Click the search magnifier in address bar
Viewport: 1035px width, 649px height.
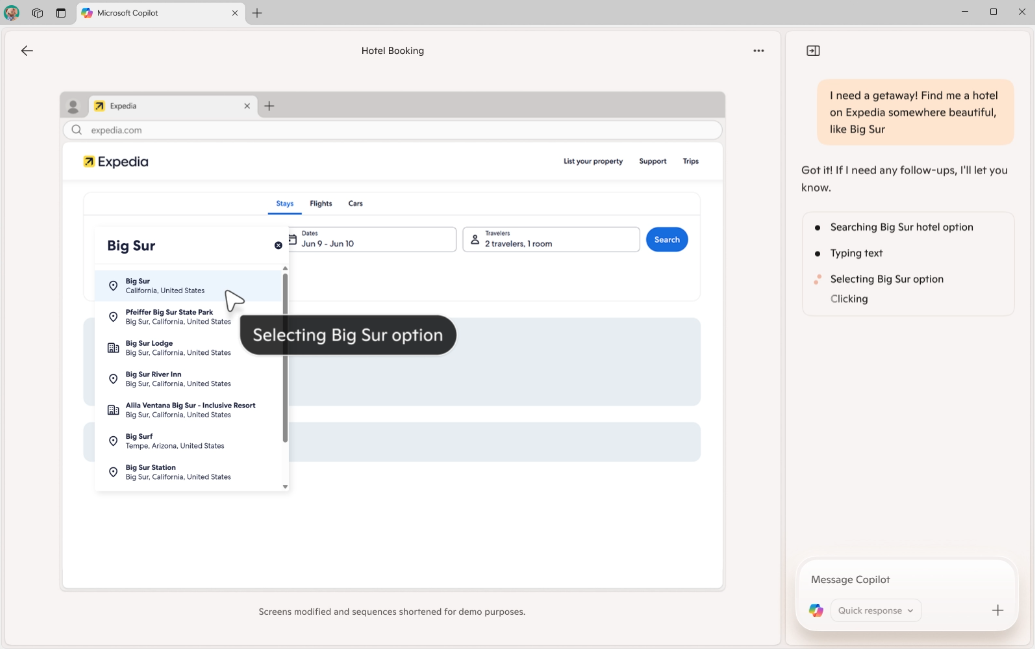(77, 130)
